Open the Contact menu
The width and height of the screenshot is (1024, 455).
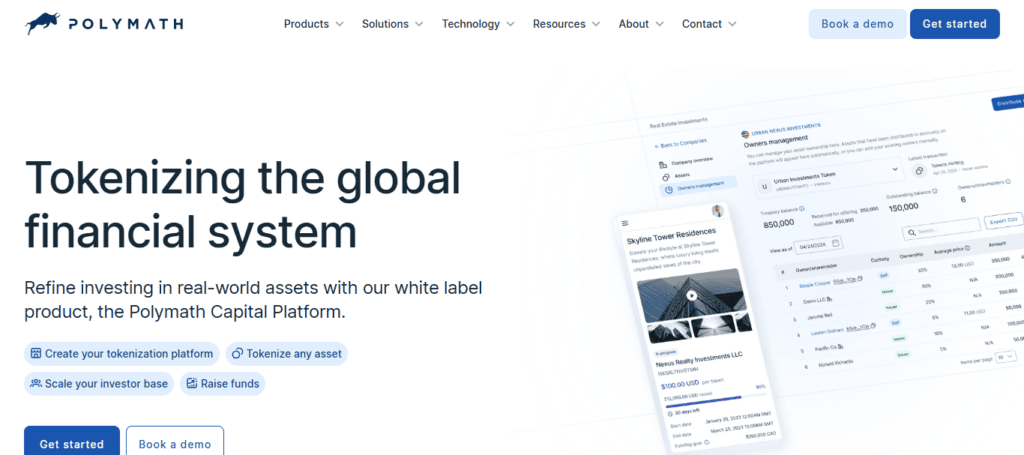(709, 24)
